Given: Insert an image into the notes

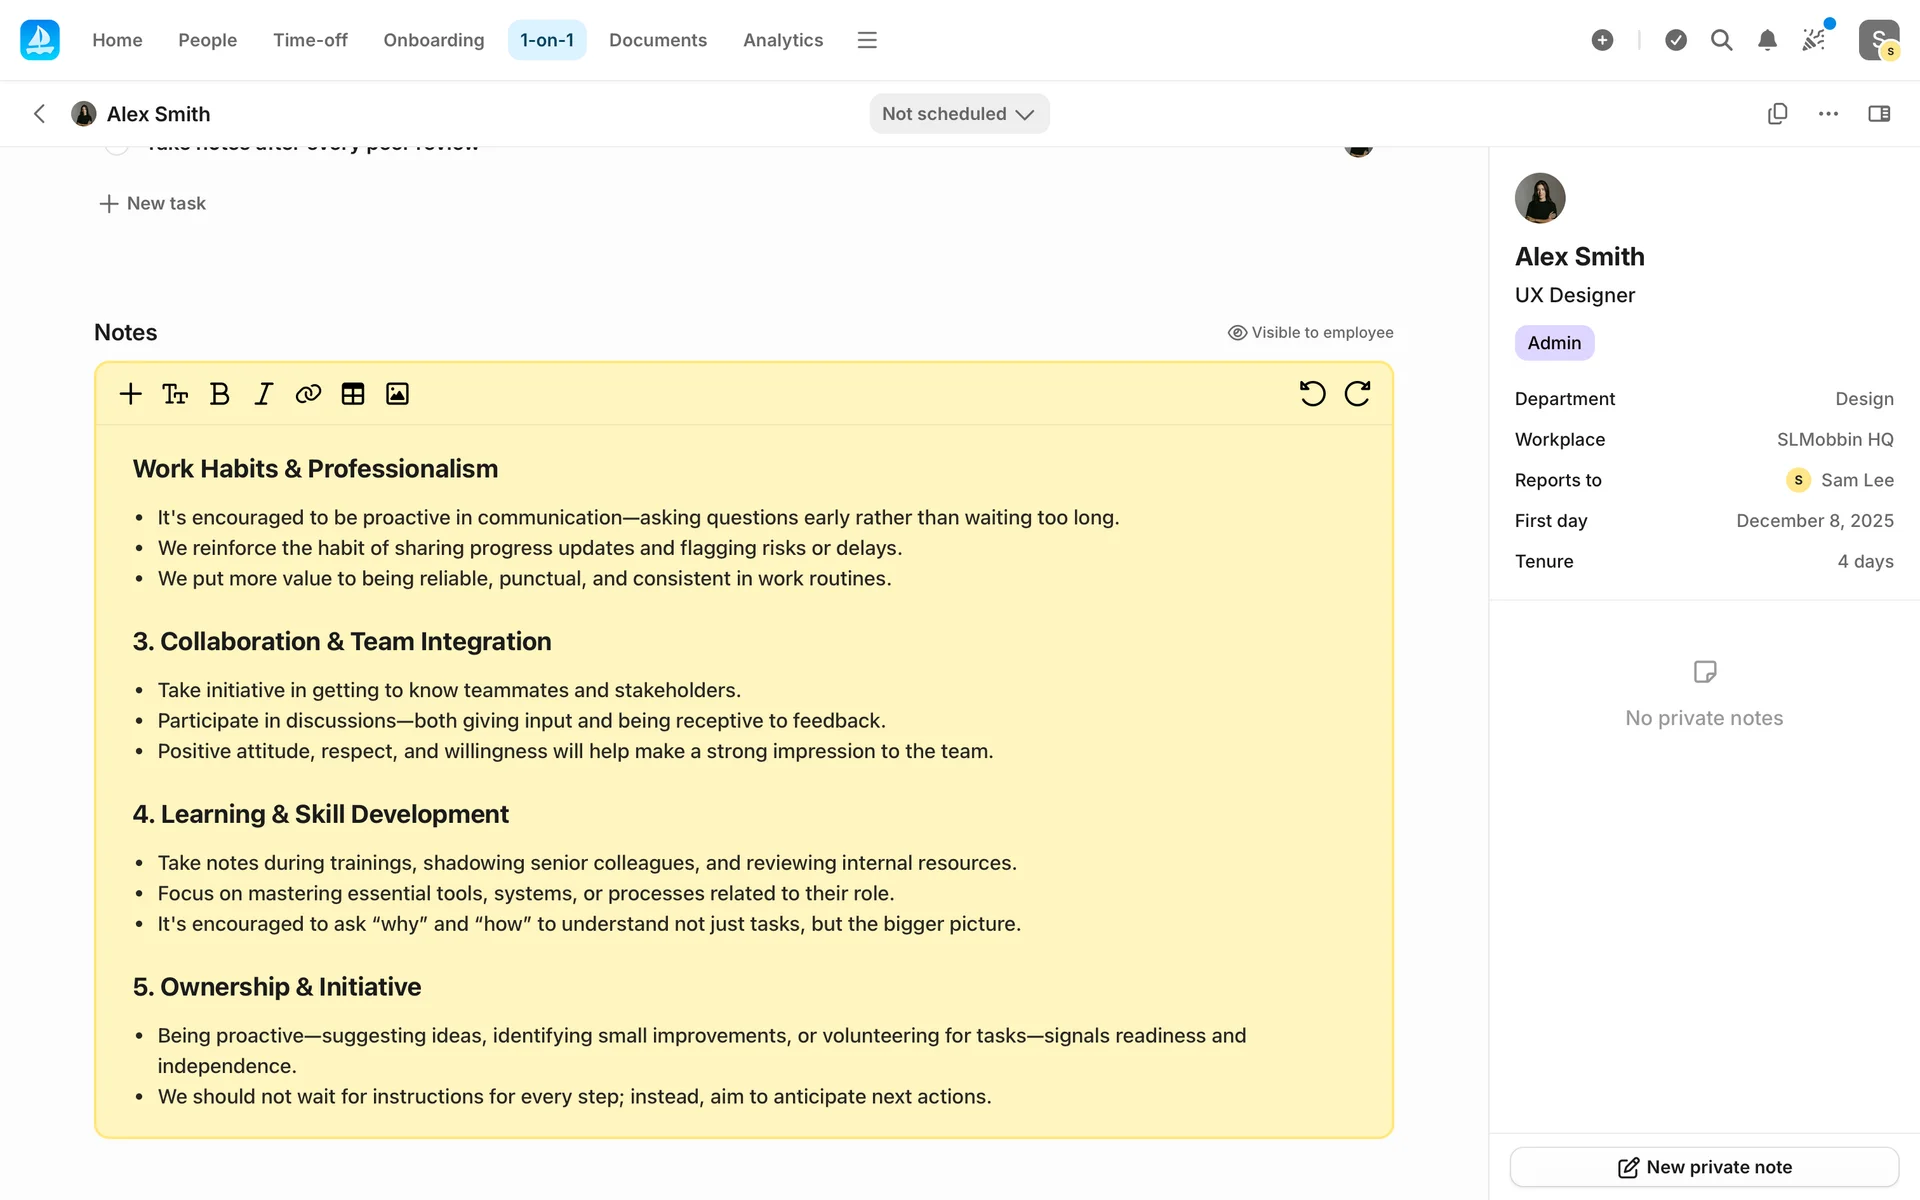Looking at the screenshot, I should [x=397, y=394].
